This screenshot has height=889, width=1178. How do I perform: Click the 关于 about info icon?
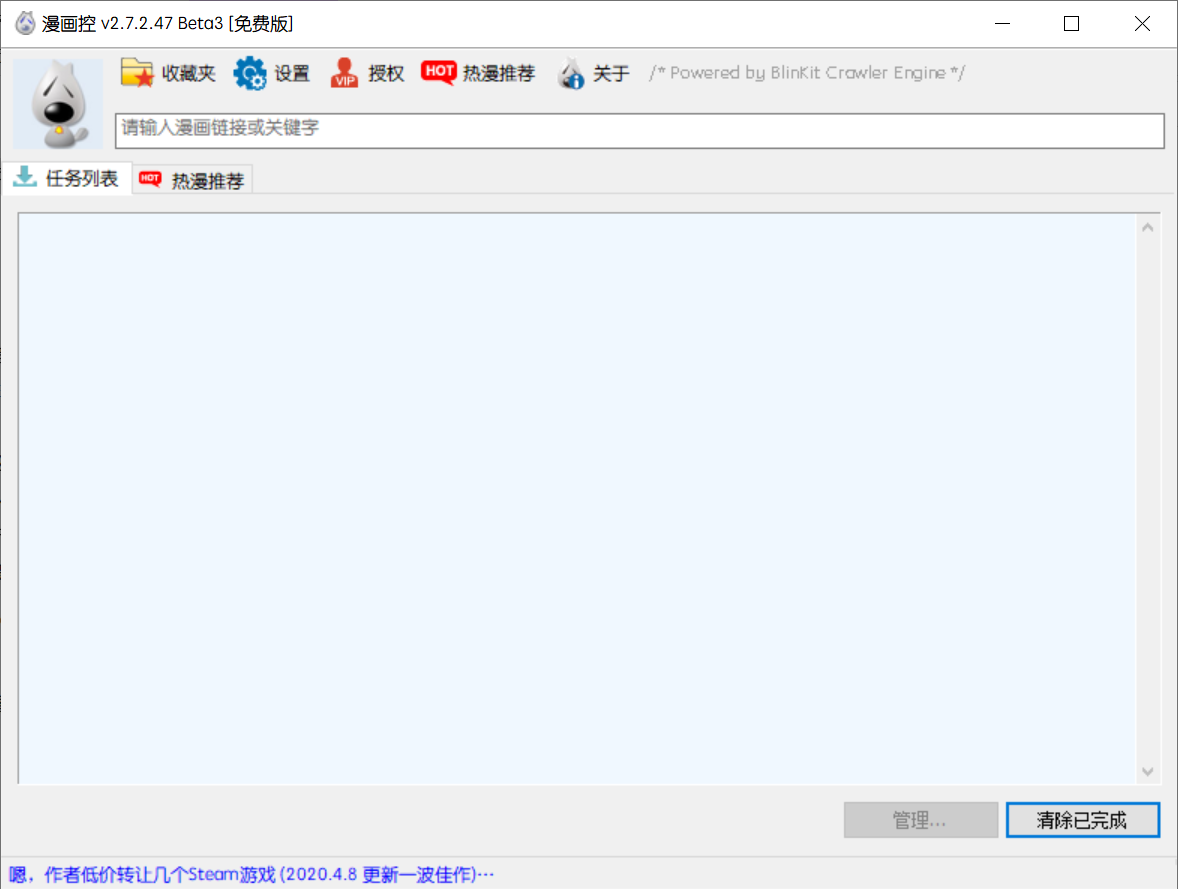click(571, 73)
